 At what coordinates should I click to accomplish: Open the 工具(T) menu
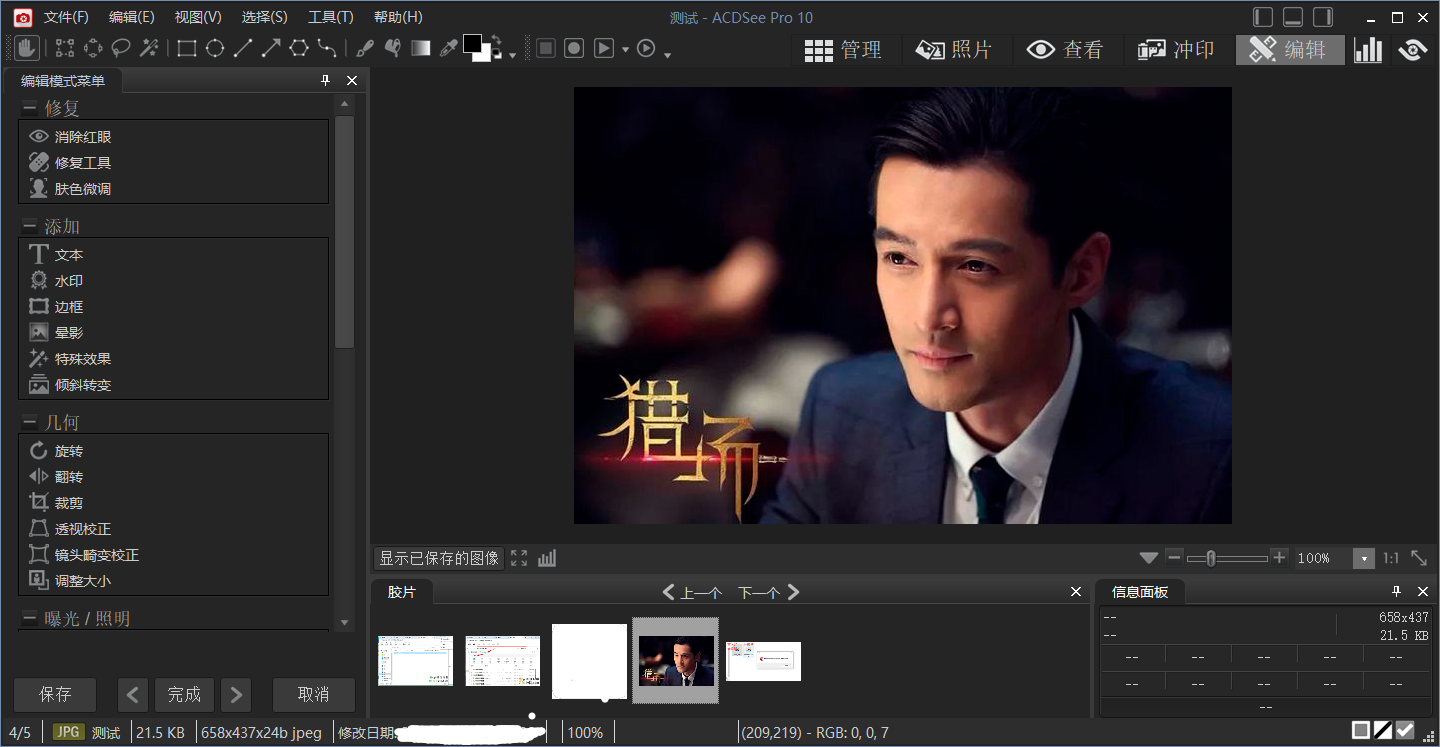point(331,17)
